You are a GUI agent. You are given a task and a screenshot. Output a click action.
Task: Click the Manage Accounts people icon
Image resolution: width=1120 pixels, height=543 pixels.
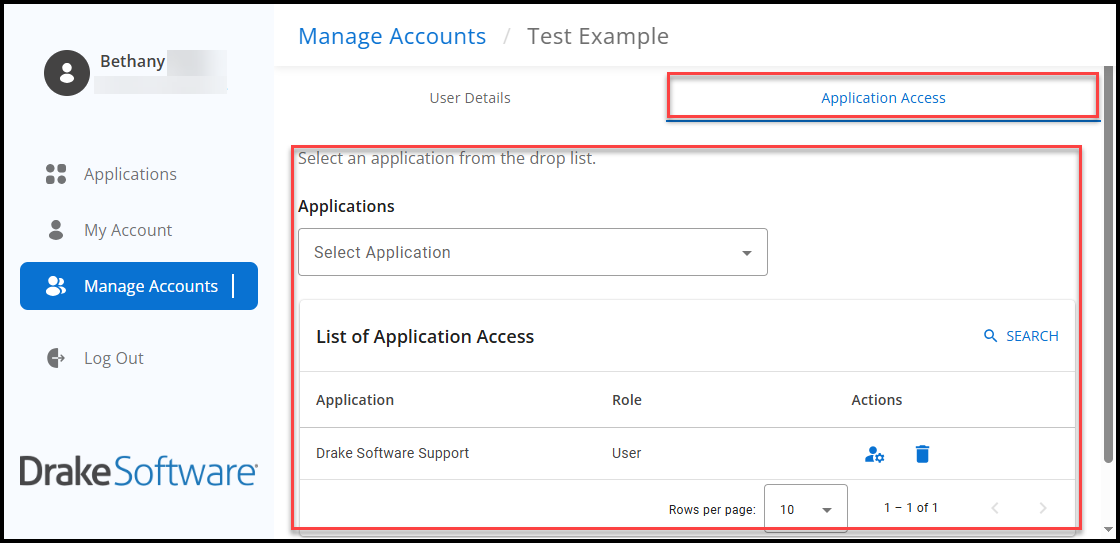56,286
